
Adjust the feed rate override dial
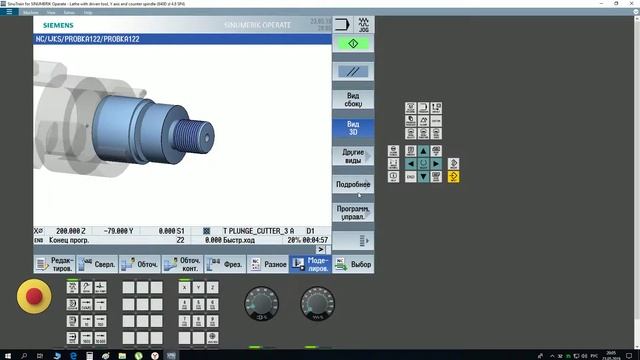[318, 303]
